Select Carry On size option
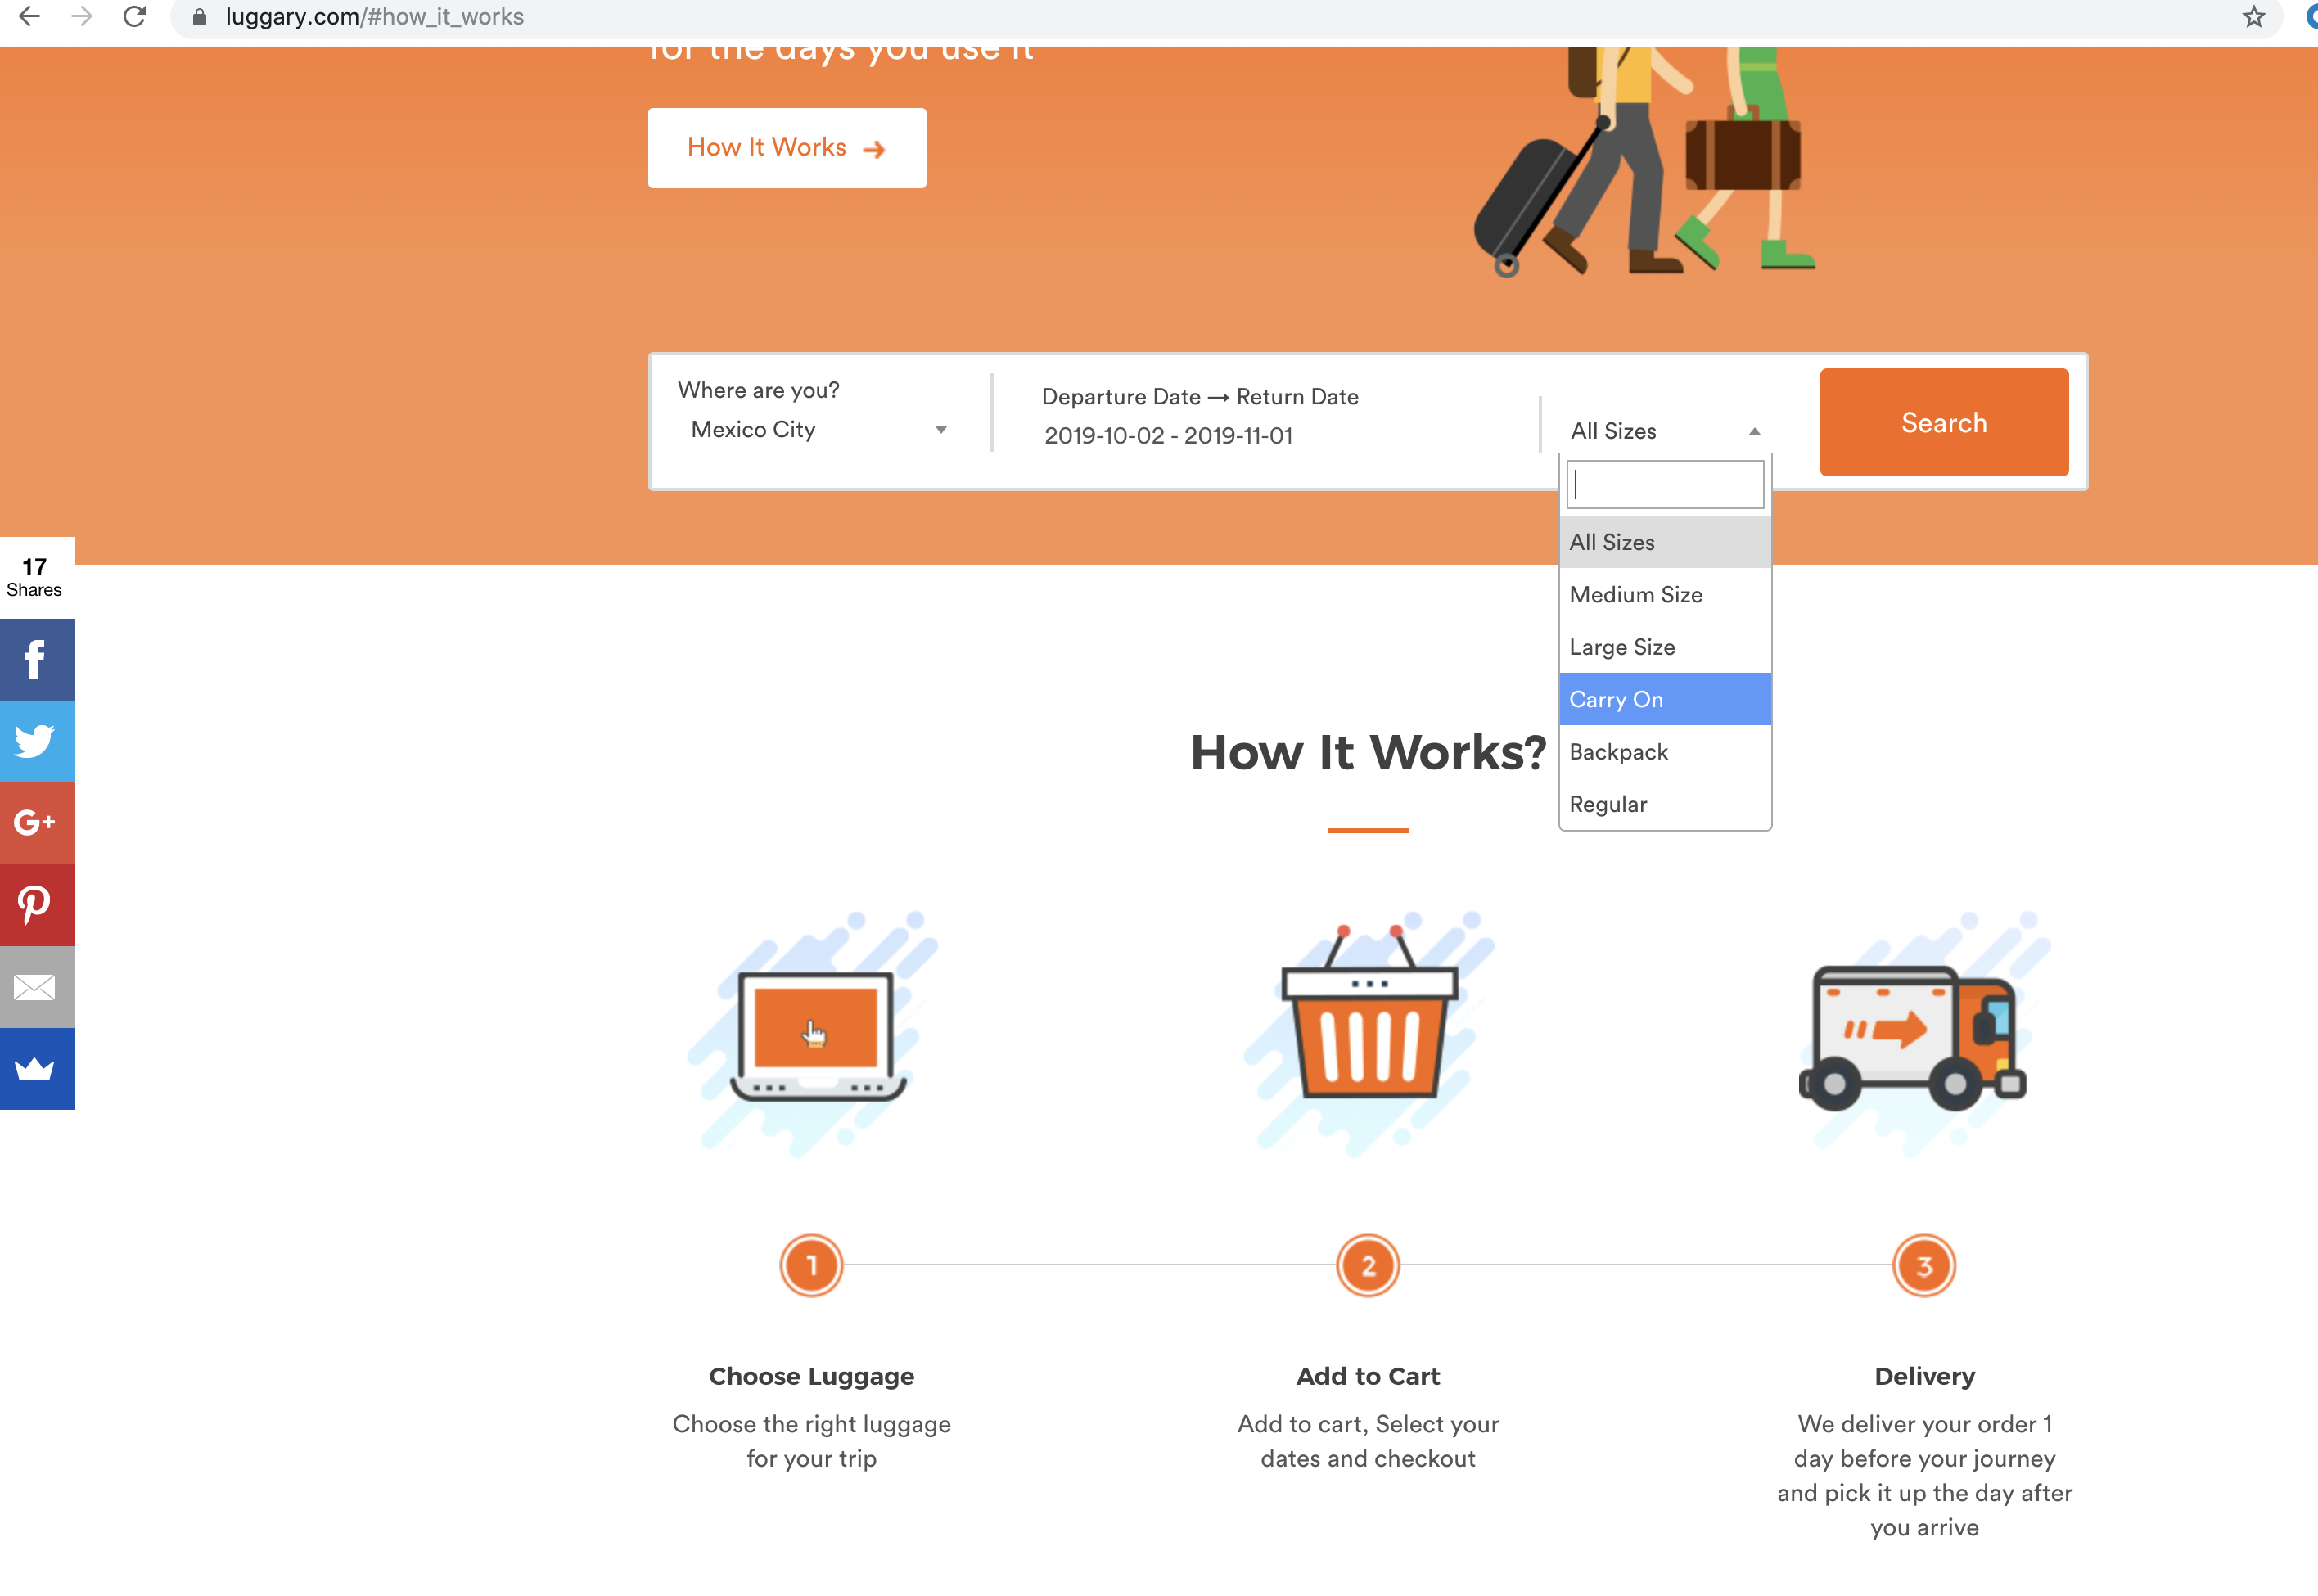Image resolution: width=2318 pixels, height=1596 pixels. [1664, 699]
